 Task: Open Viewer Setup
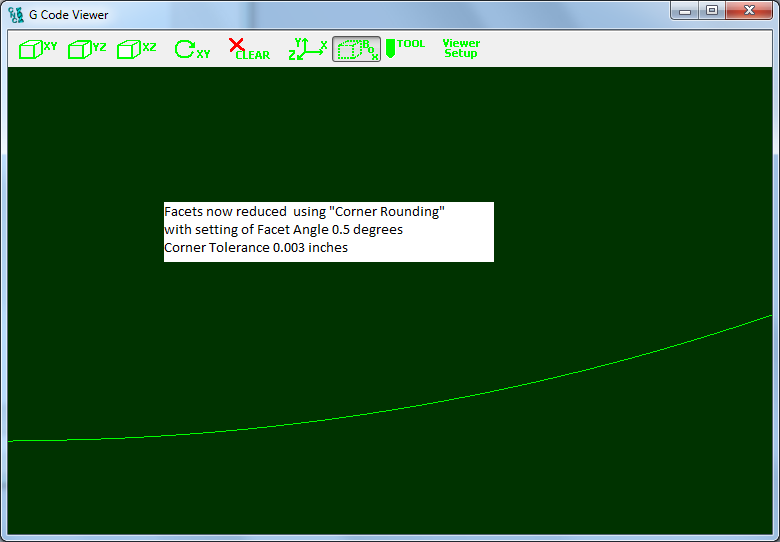461,49
